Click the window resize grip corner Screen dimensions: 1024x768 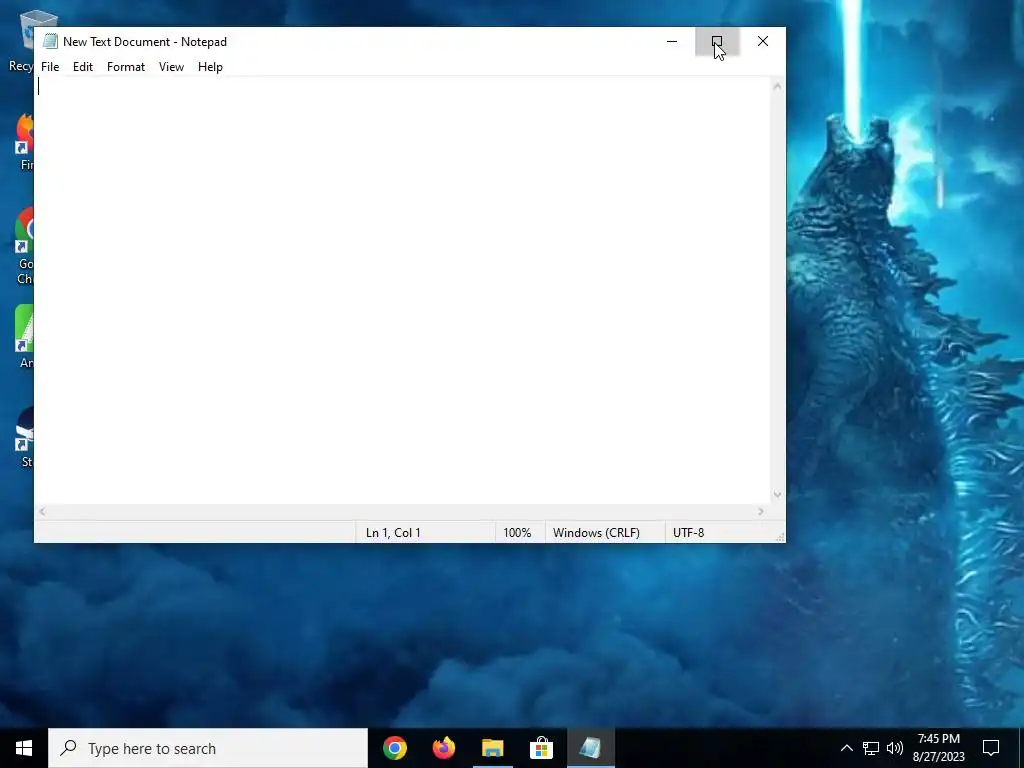click(780, 537)
